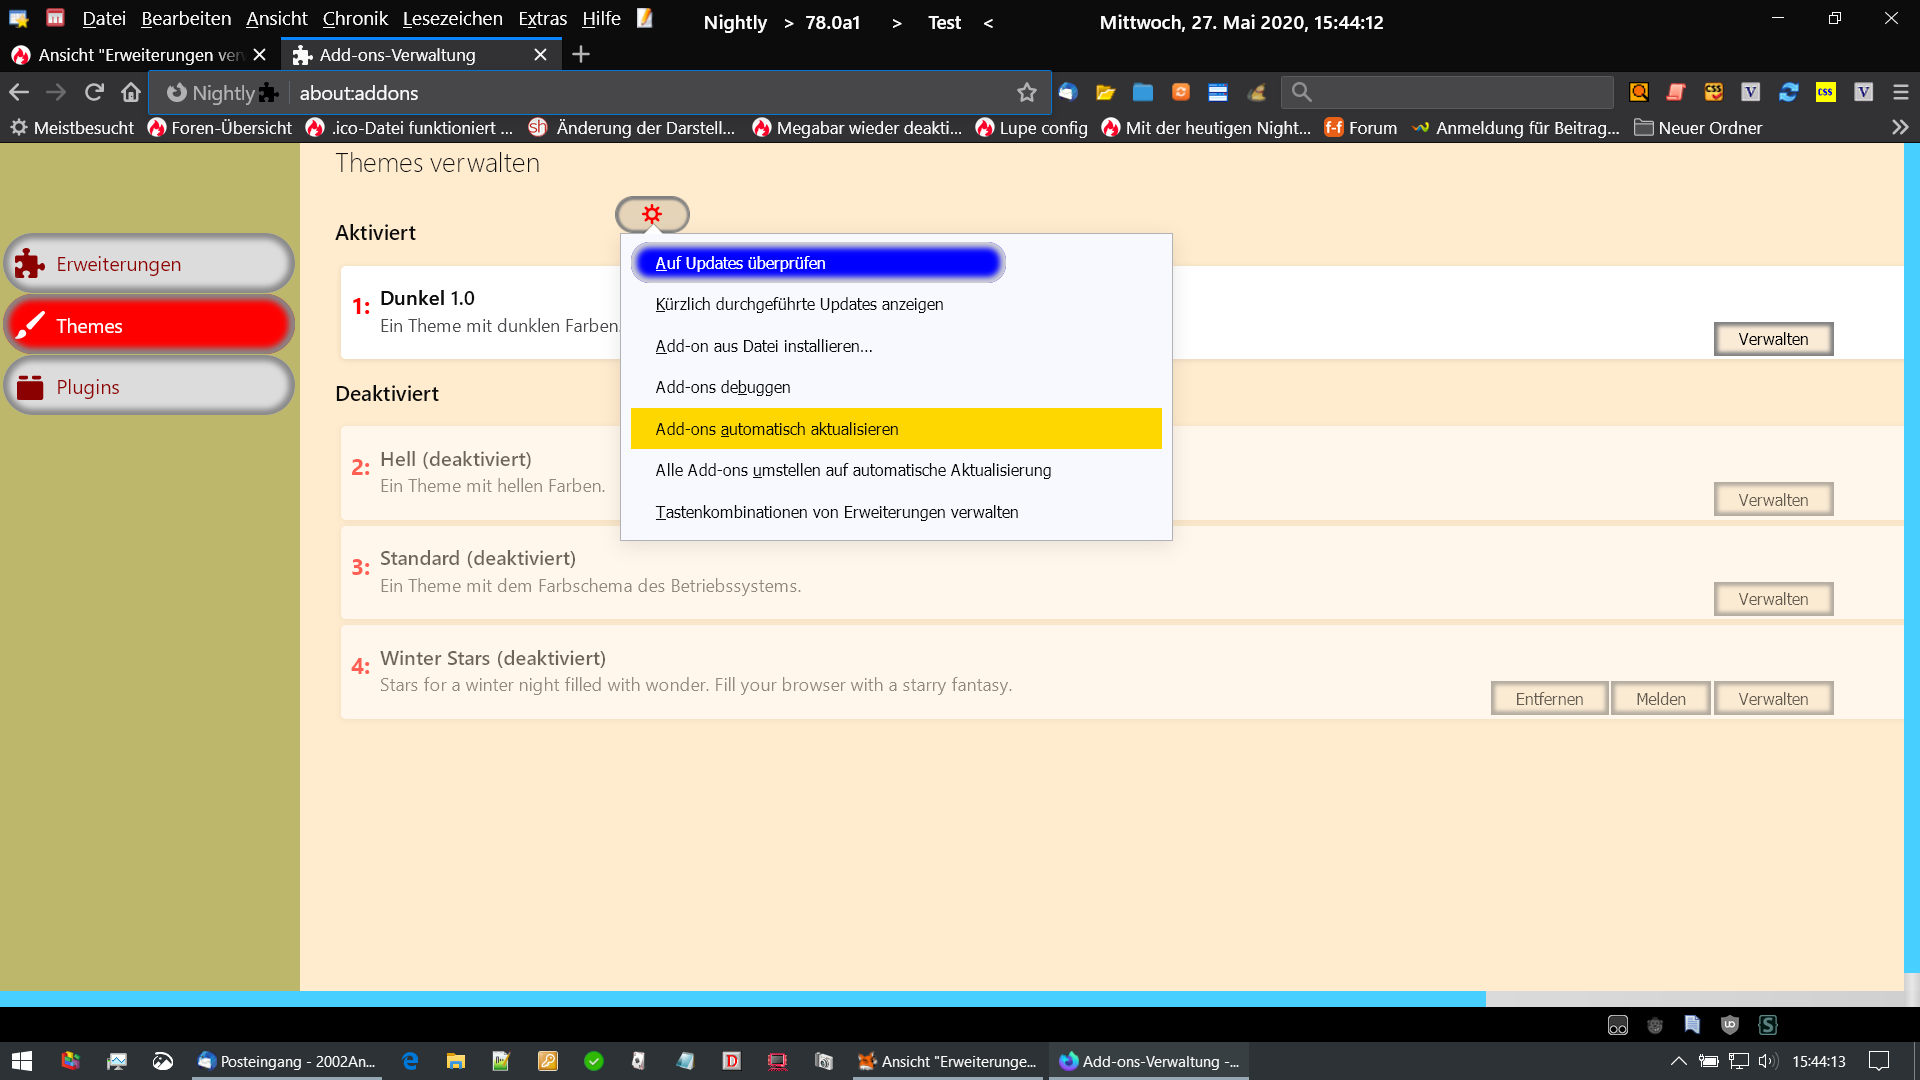The width and height of the screenshot is (1920, 1080).
Task: Click Add-on aus Datei installieren entry
Action: click(x=763, y=346)
